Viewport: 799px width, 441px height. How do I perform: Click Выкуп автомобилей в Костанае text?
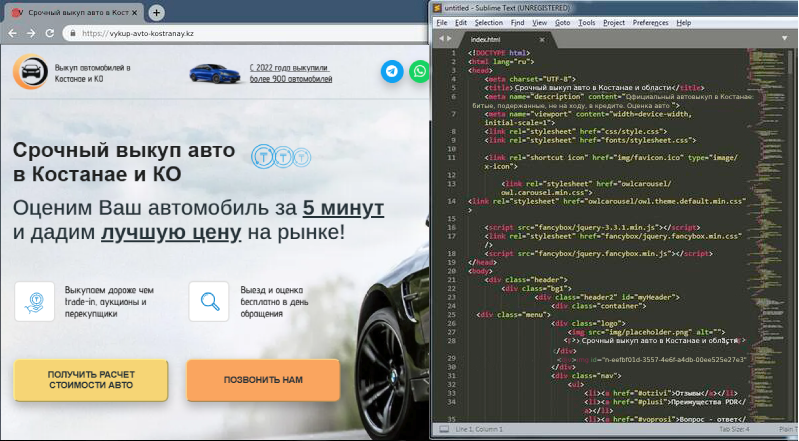pyautogui.click(x=93, y=73)
